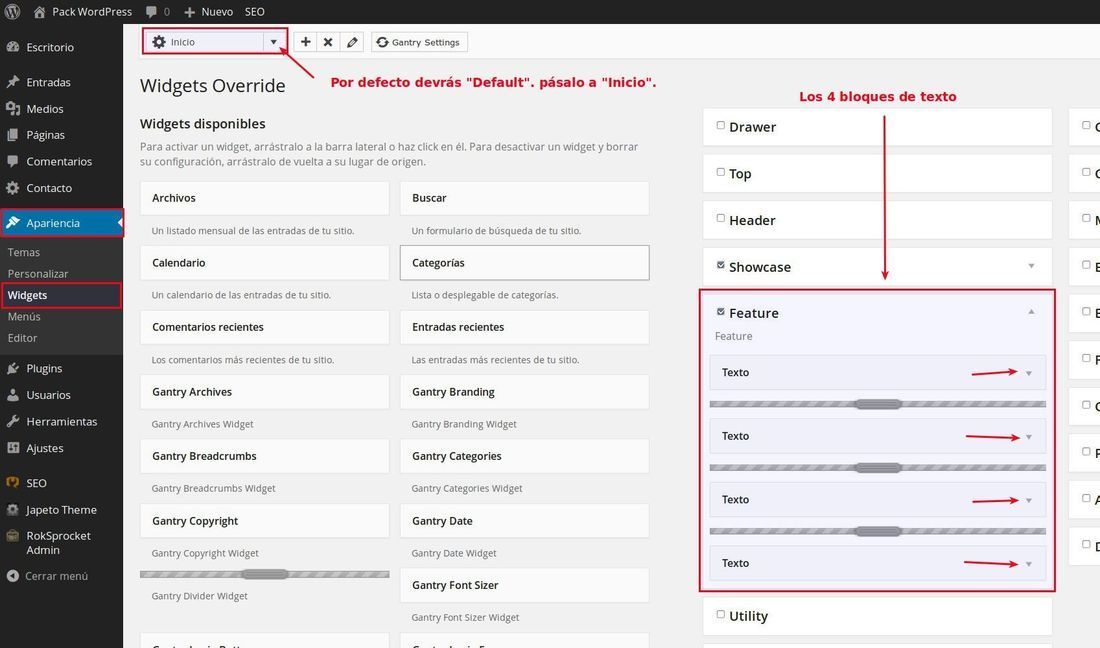Click the Escritorio dashboard icon
Image resolution: width=1100 pixels, height=648 pixels.
(x=13, y=47)
